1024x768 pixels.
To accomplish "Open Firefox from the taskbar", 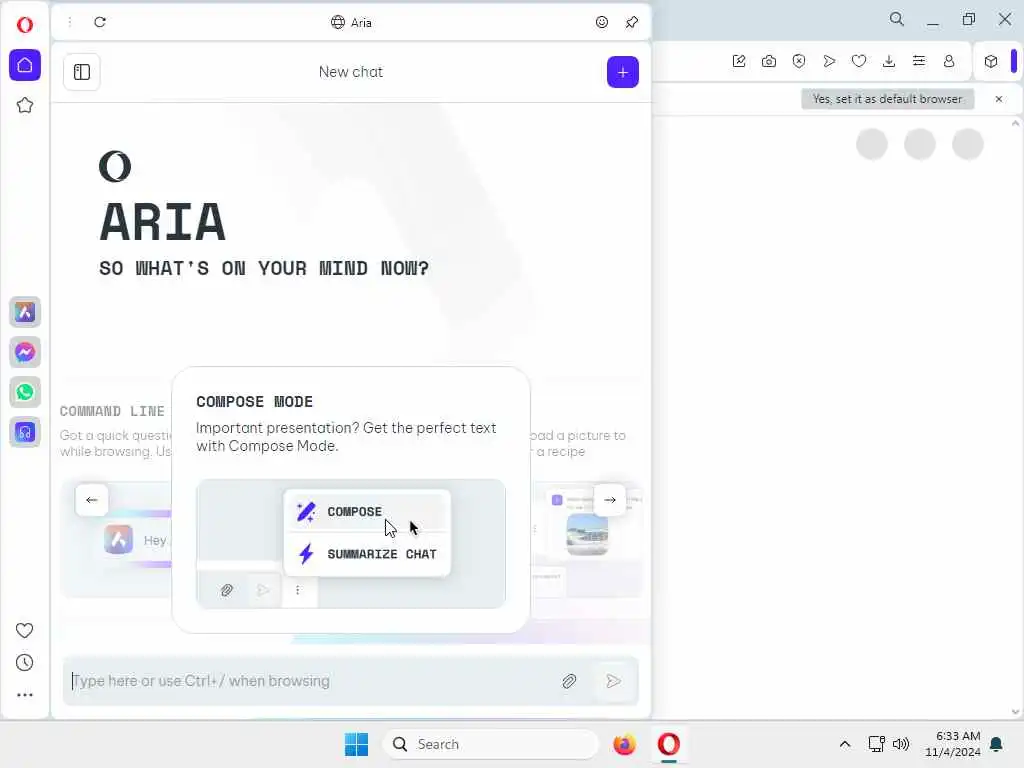I will (x=624, y=744).
